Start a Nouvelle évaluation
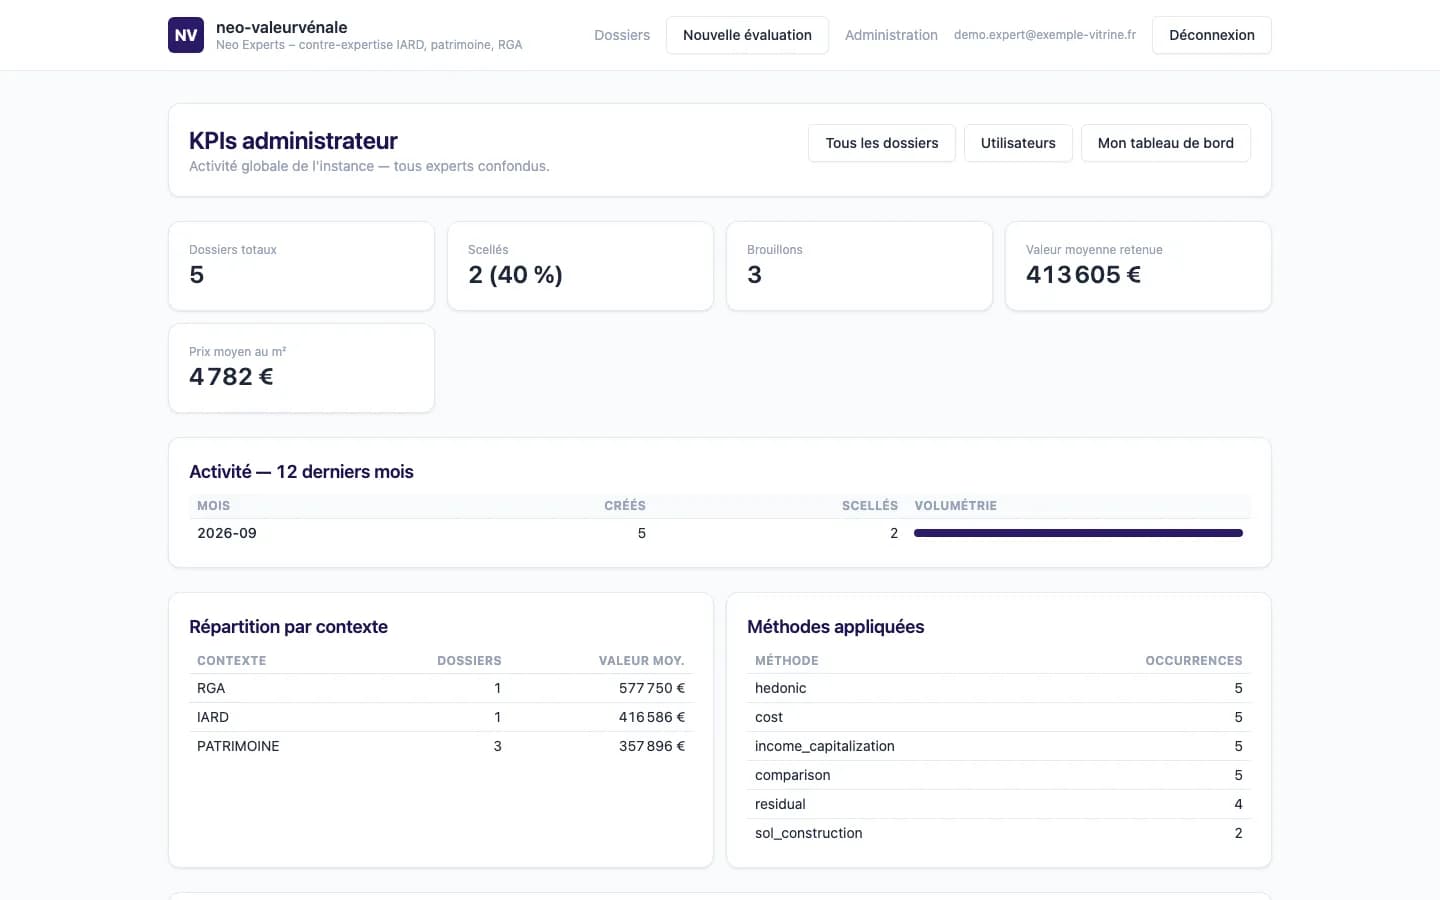The height and width of the screenshot is (900, 1440). [747, 35]
